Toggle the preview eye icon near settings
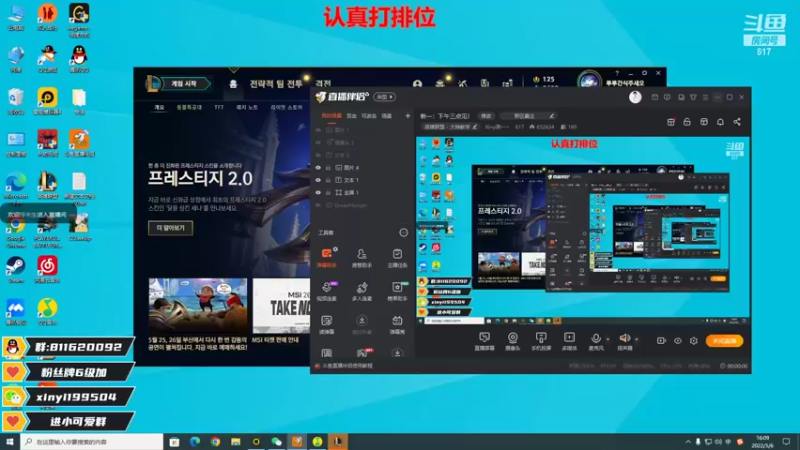The height and width of the screenshot is (450, 800). tap(678, 341)
